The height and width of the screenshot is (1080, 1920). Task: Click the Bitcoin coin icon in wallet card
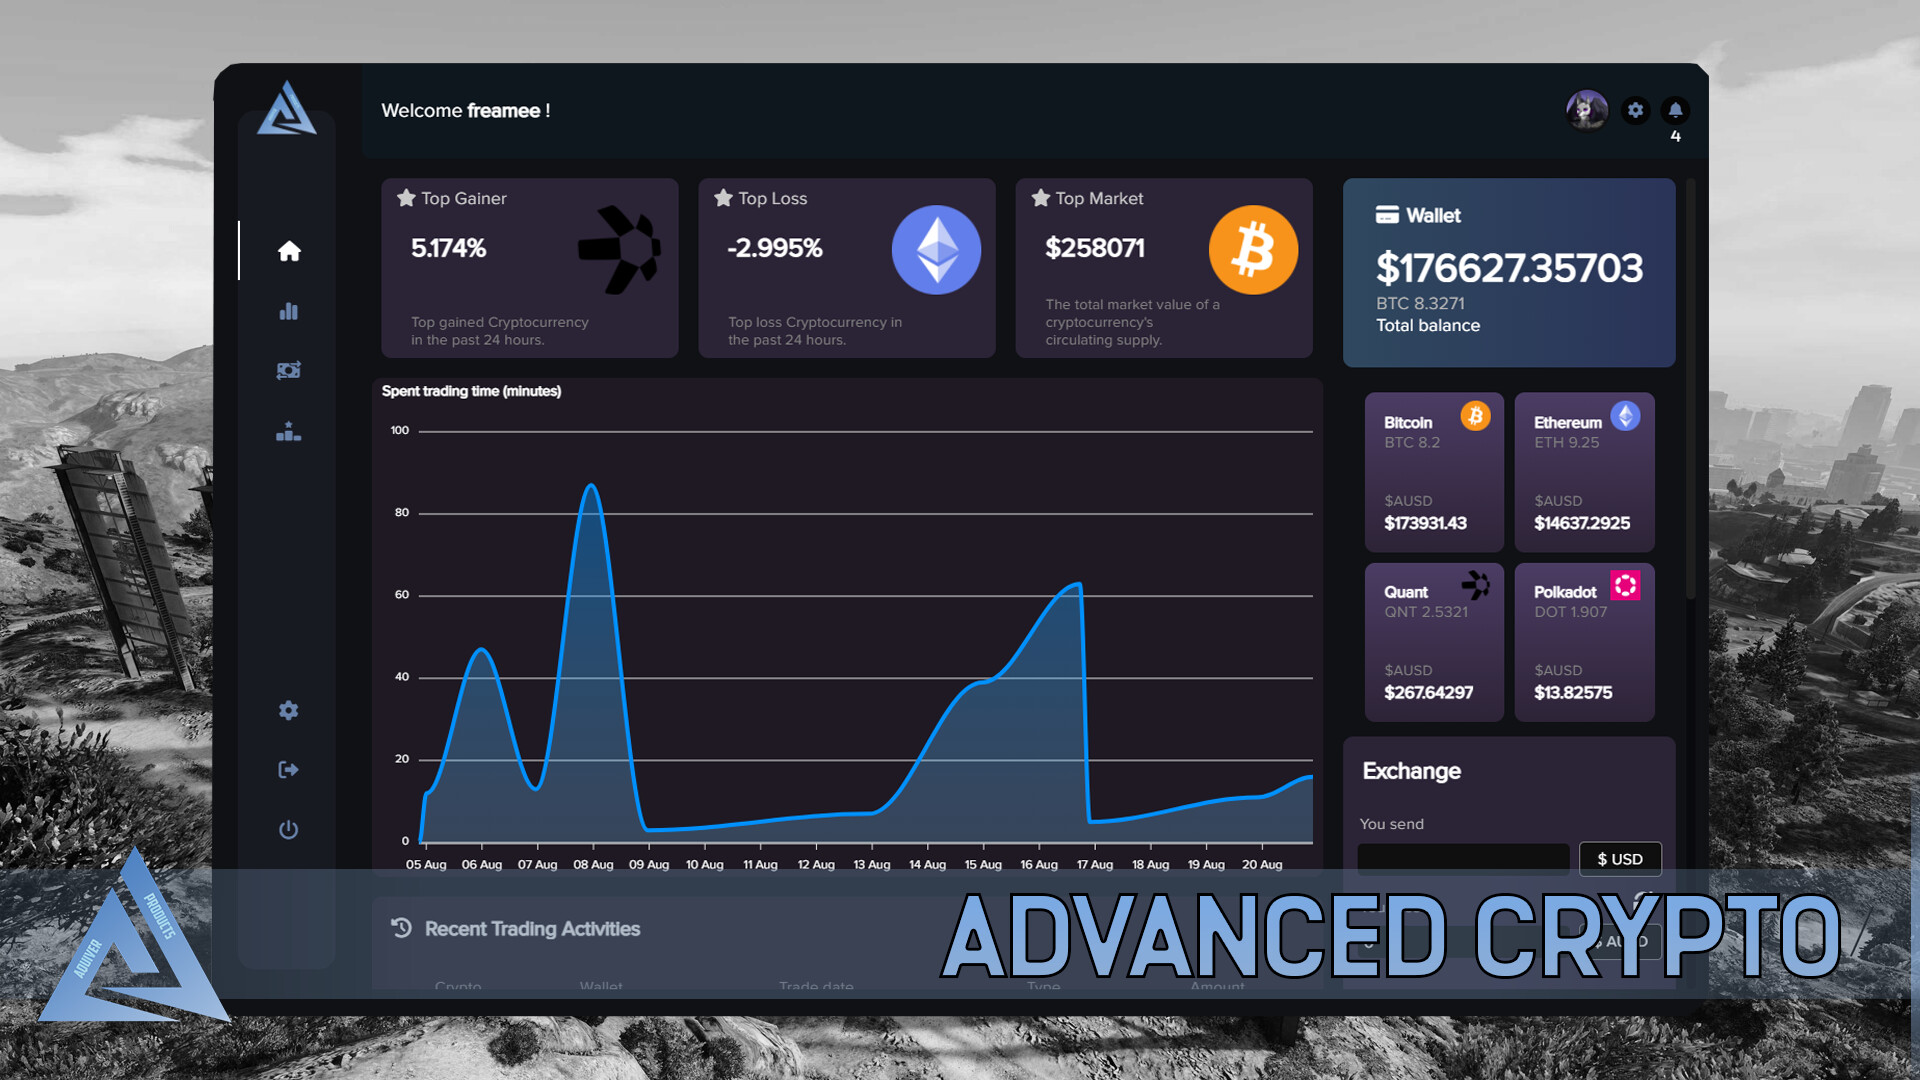tap(1475, 416)
